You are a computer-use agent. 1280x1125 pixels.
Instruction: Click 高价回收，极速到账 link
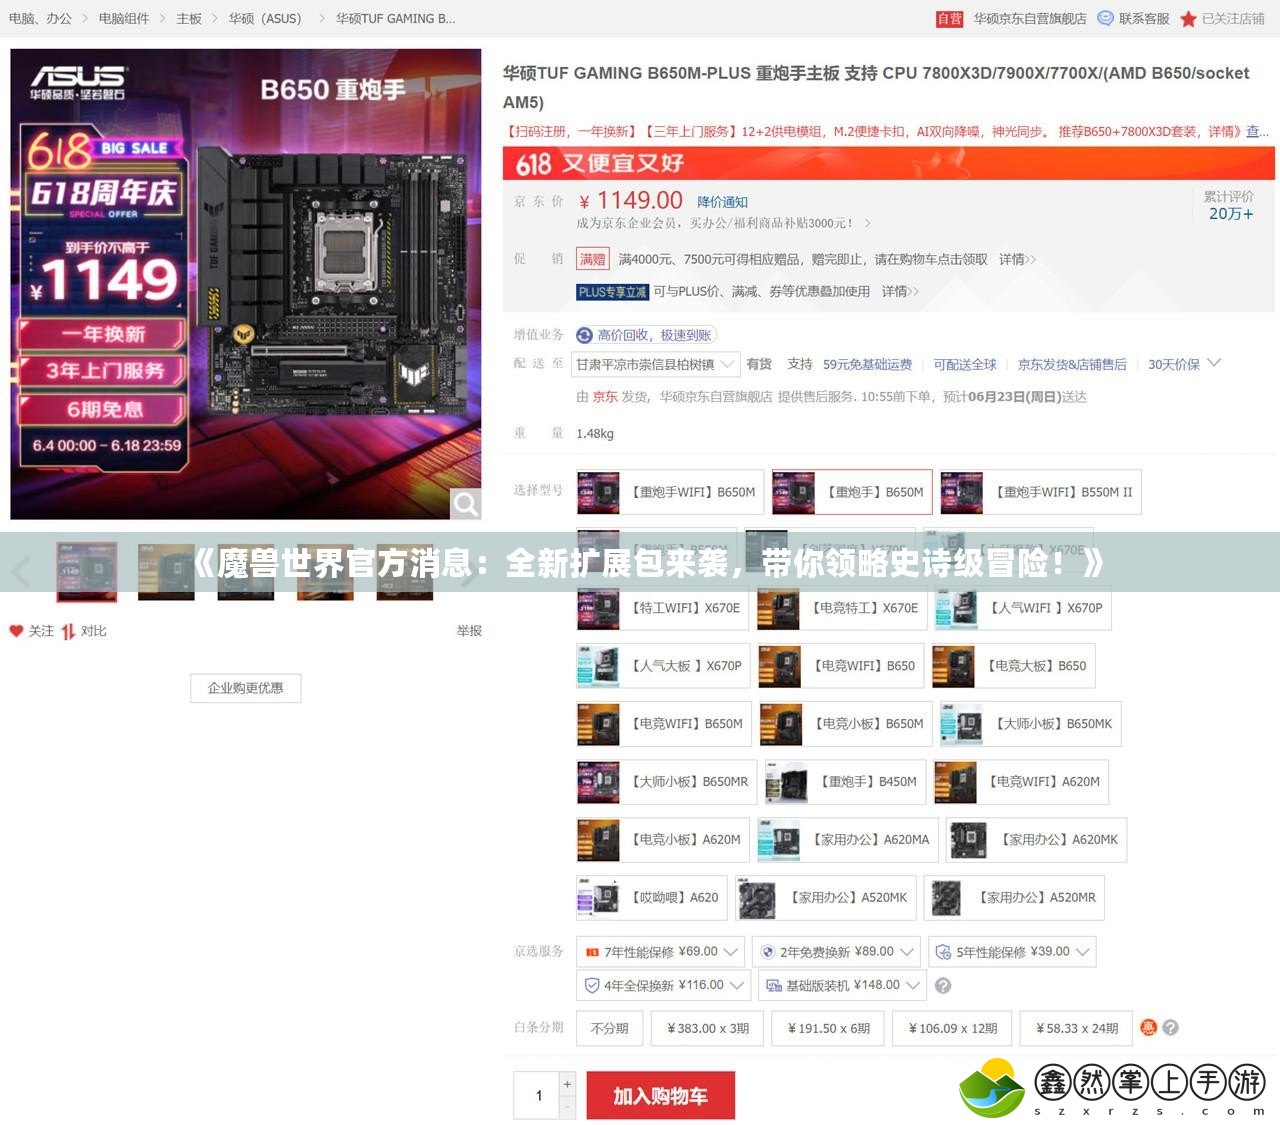[x=654, y=335]
